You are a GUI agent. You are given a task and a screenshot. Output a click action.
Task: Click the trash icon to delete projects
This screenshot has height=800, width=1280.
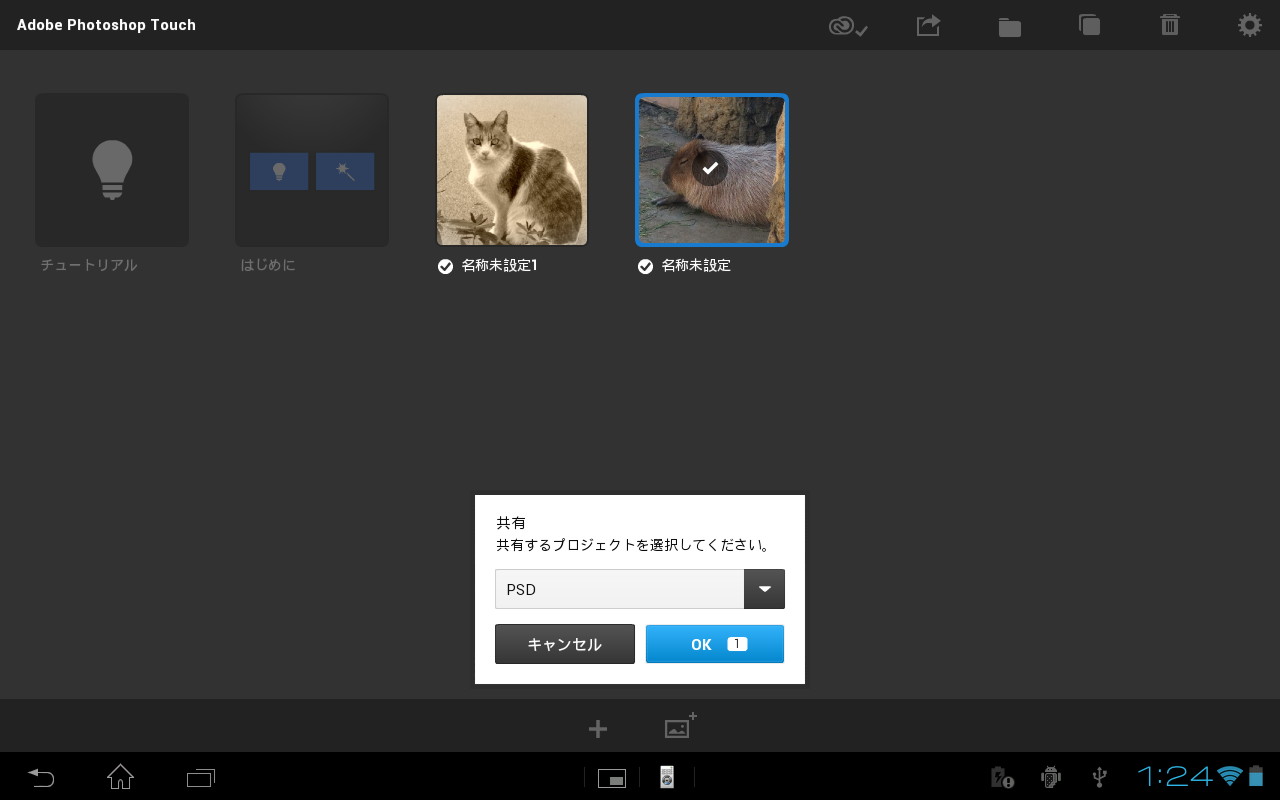1169,26
